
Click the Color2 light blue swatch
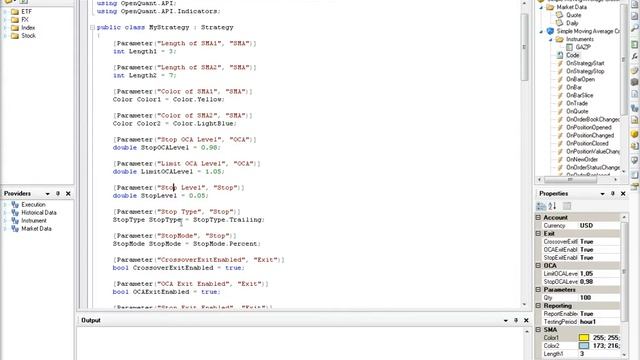[584, 346]
